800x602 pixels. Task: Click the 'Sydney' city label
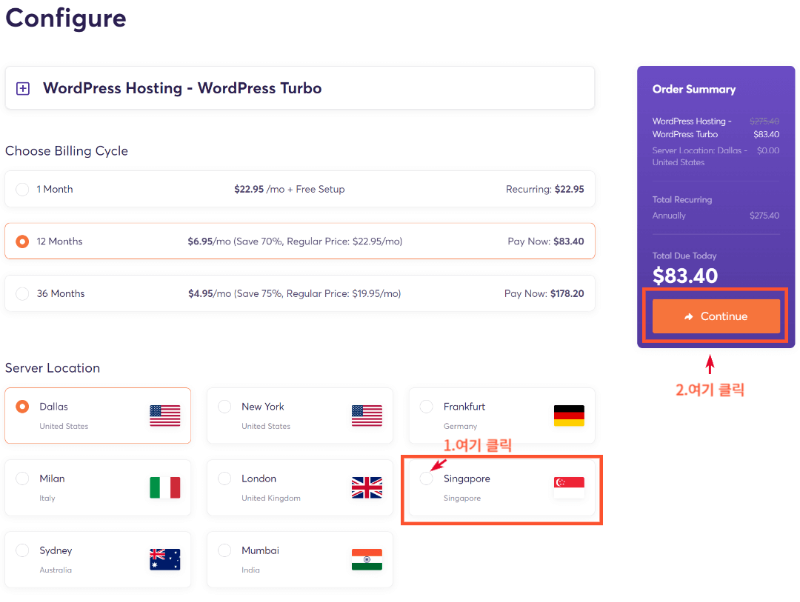(x=56, y=551)
